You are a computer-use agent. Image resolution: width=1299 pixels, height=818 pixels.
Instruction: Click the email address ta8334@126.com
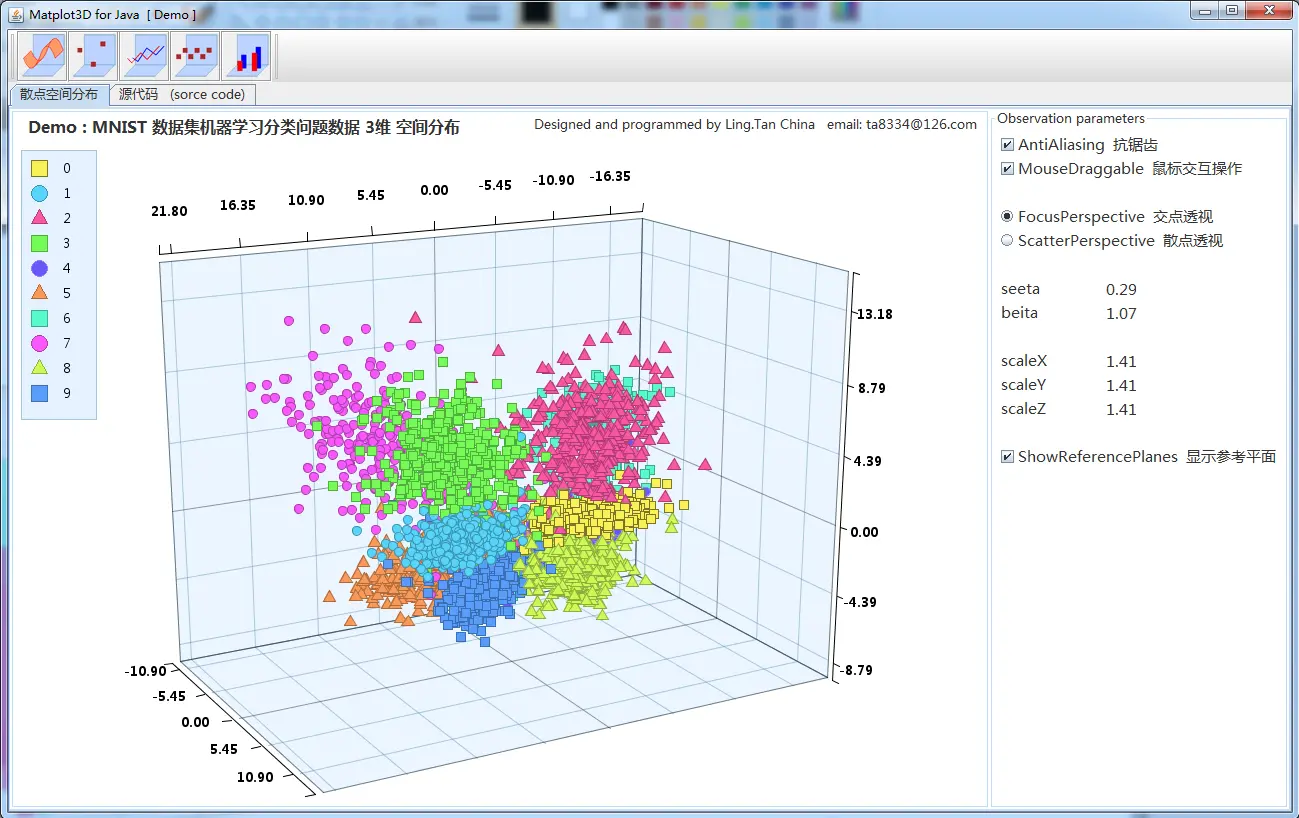(x=921, y=125)
